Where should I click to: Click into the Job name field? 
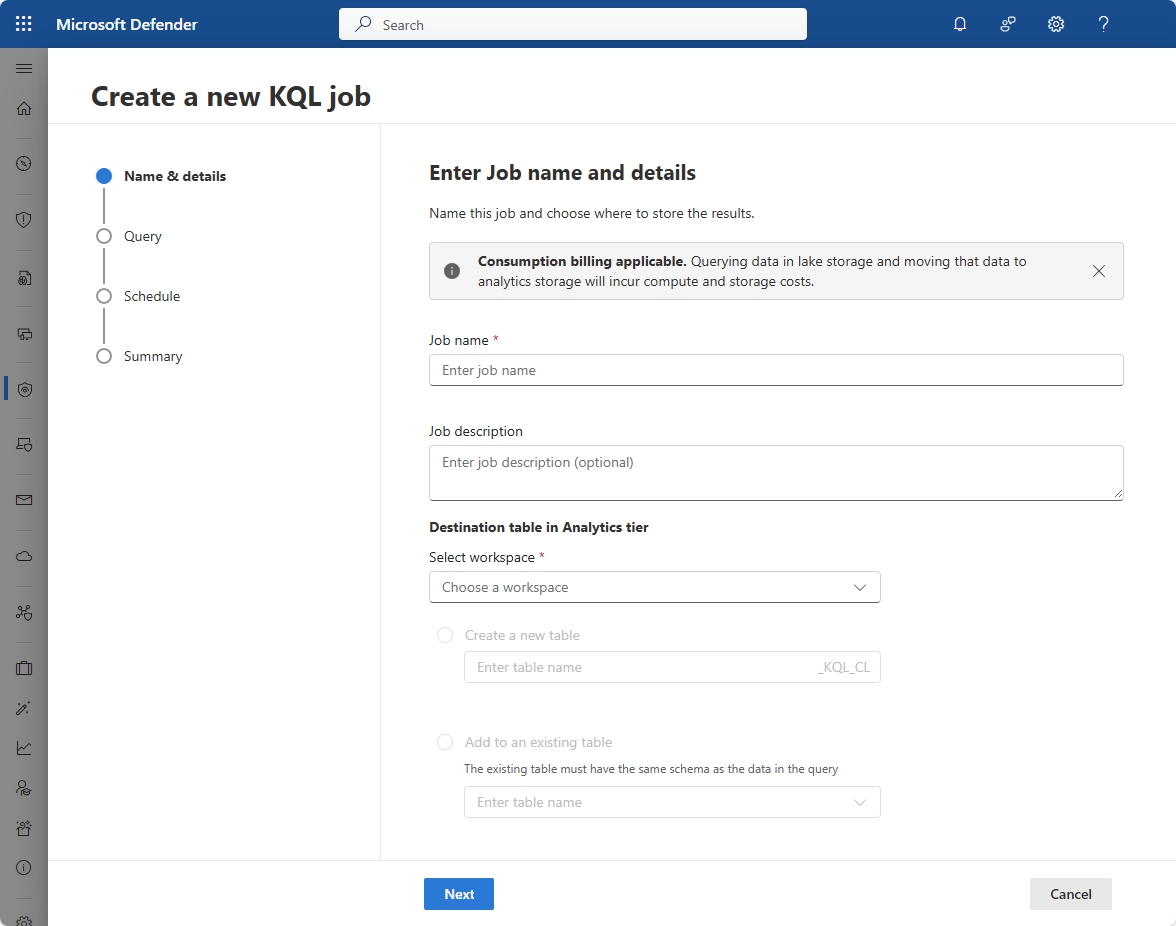coord(775,370)
